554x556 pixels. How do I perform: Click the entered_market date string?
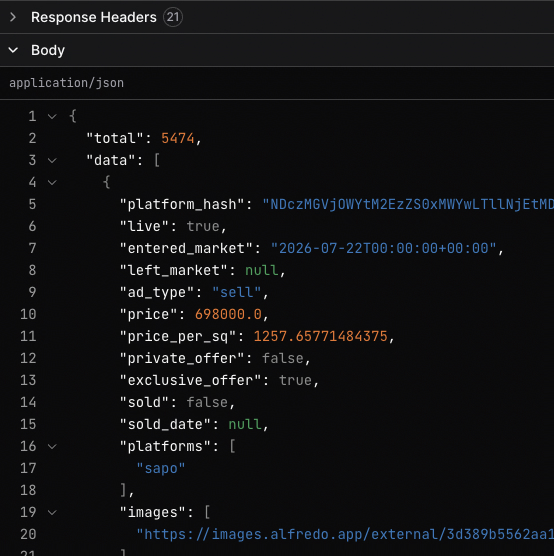point(383,249)
